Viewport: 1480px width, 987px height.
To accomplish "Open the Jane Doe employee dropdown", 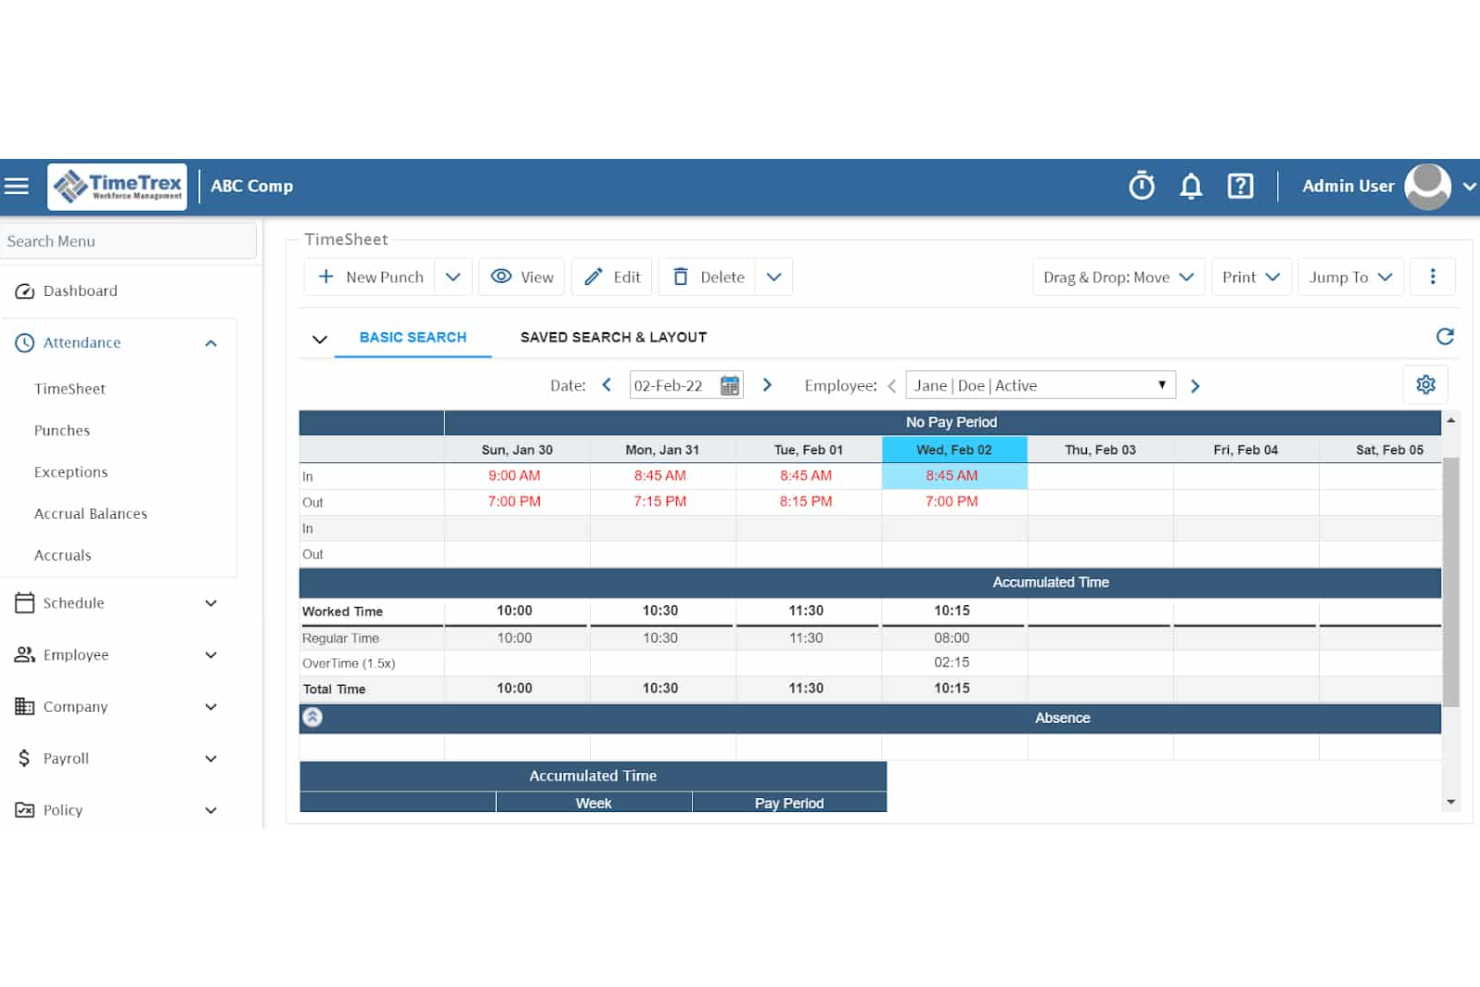I will click(x=1040, y=384).
